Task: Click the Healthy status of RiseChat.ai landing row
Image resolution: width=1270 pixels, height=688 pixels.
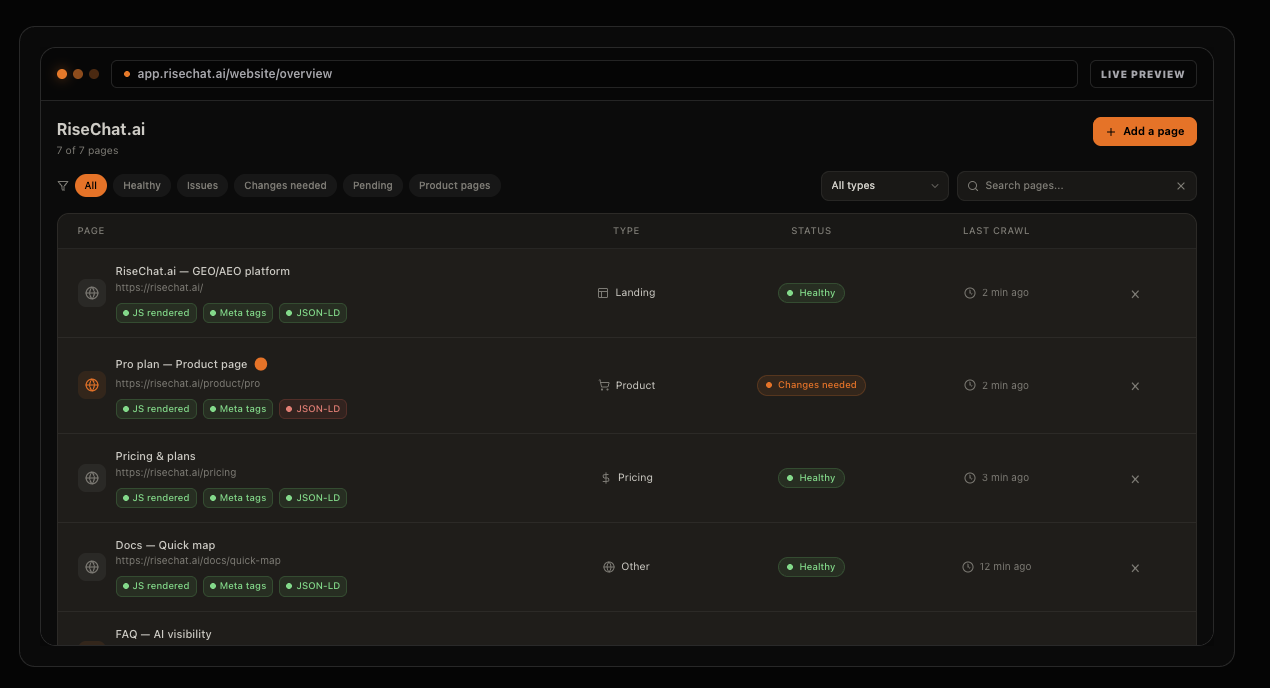Action: coord(811,293)
